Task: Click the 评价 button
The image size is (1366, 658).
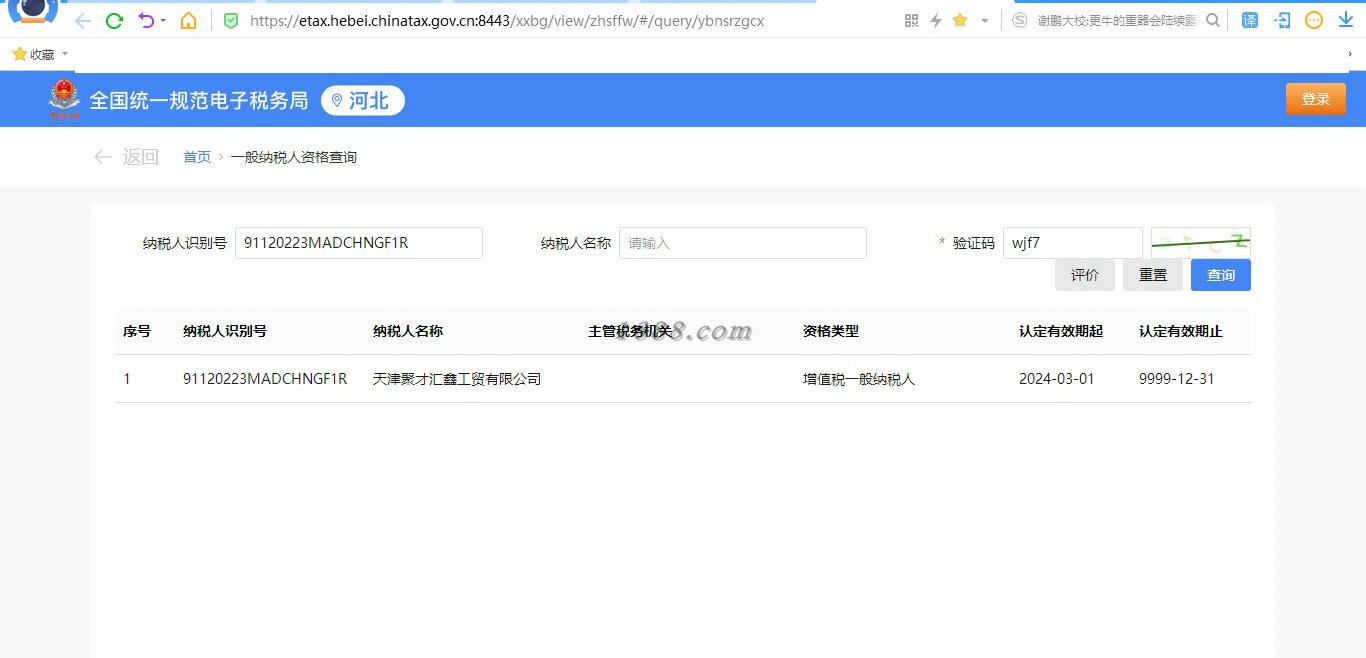Action: coord(1085,275)
